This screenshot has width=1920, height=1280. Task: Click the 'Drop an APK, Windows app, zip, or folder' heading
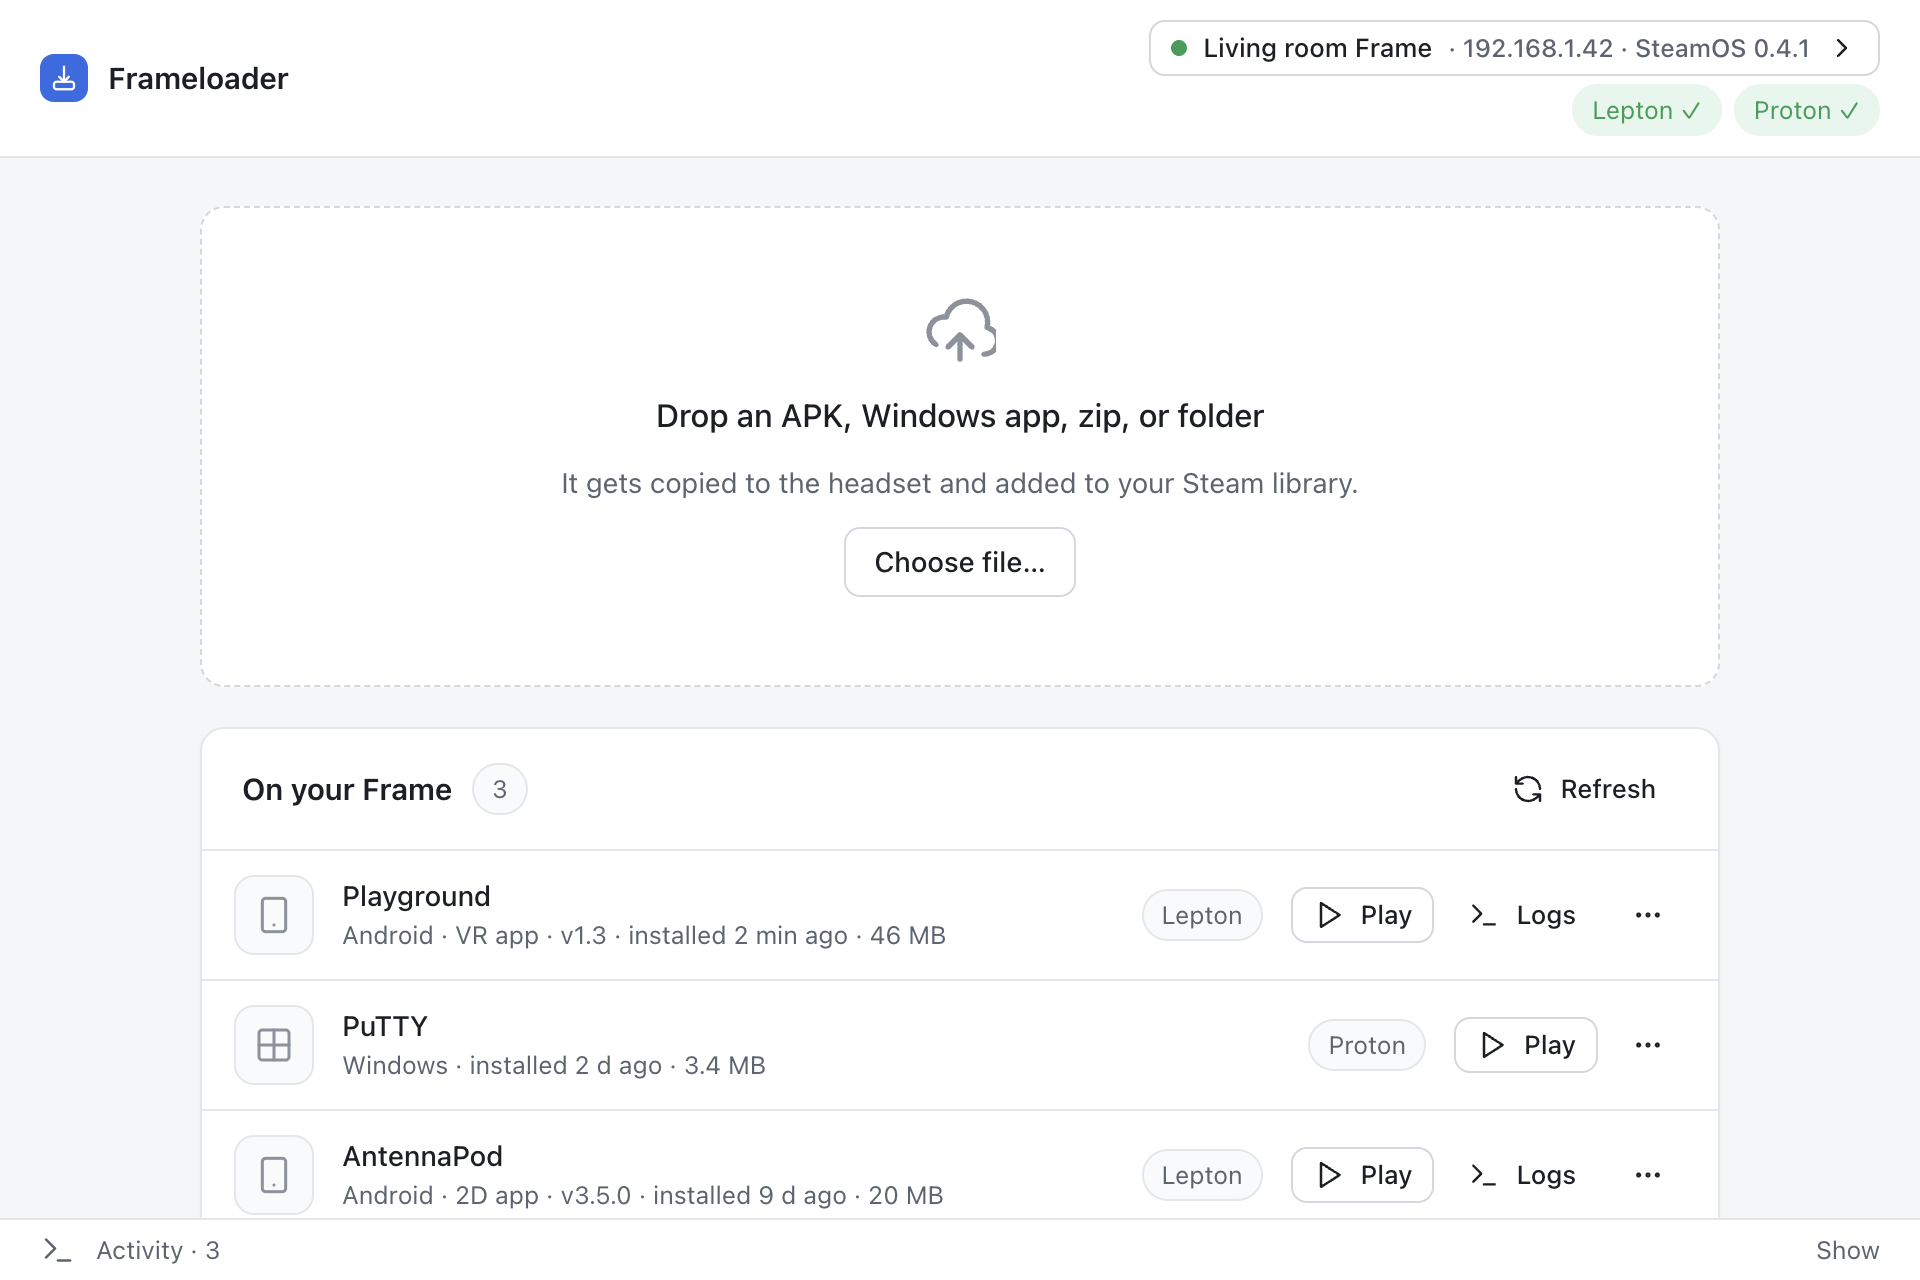pyautogui.click(x=960, y=416)
